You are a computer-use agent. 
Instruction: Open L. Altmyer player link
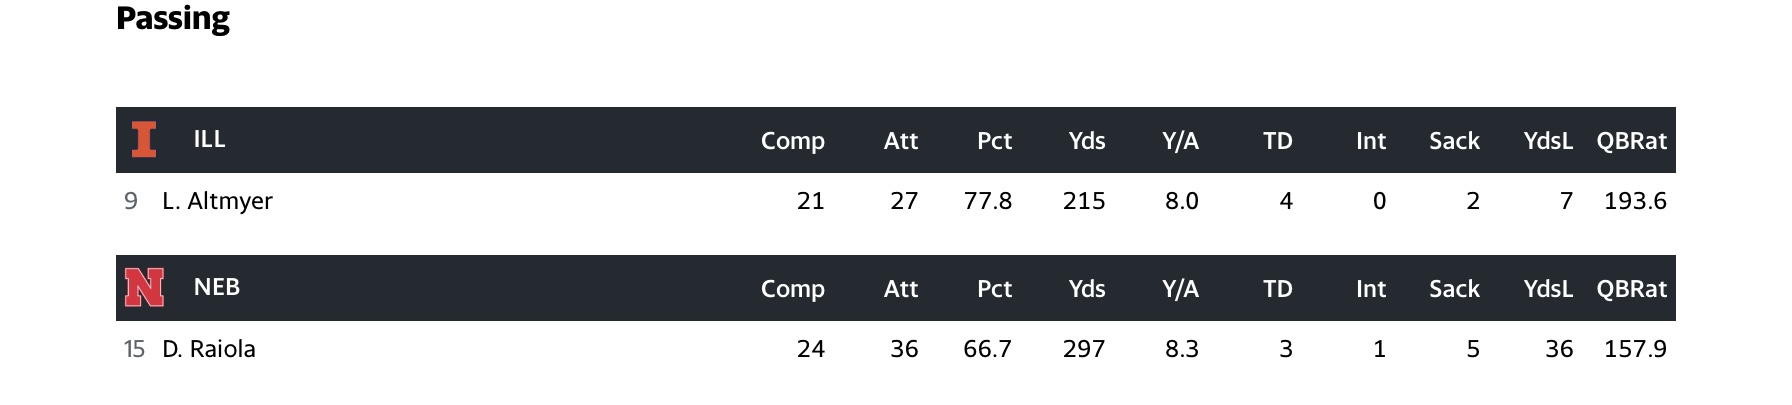pos(217,201)
